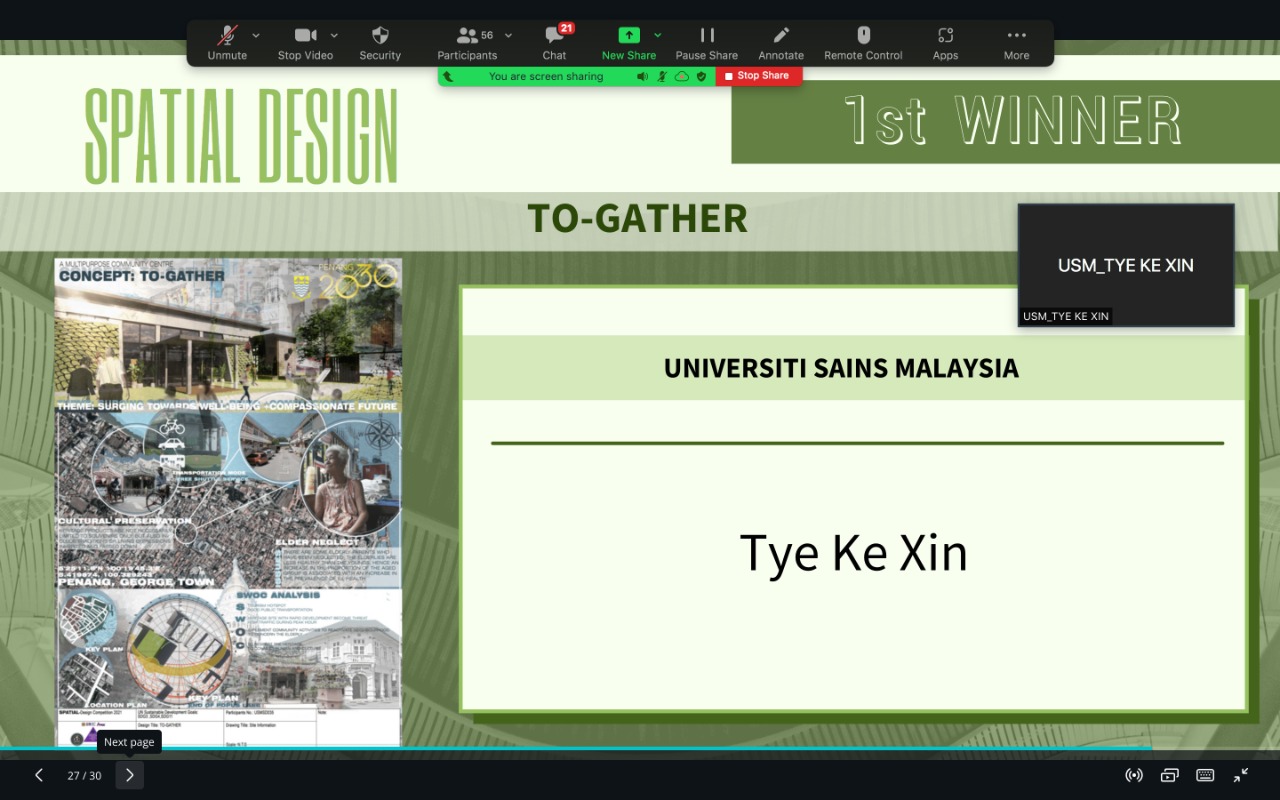The image size is (1280, 800).
Task: Open audio options arrow beside Unmute
Action: [x=256, y=35]
